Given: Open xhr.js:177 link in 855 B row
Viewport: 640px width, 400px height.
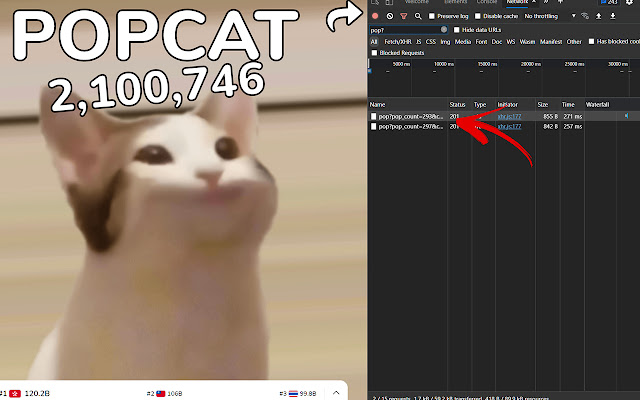Looking at the screenshot, I should pos(509,116).
